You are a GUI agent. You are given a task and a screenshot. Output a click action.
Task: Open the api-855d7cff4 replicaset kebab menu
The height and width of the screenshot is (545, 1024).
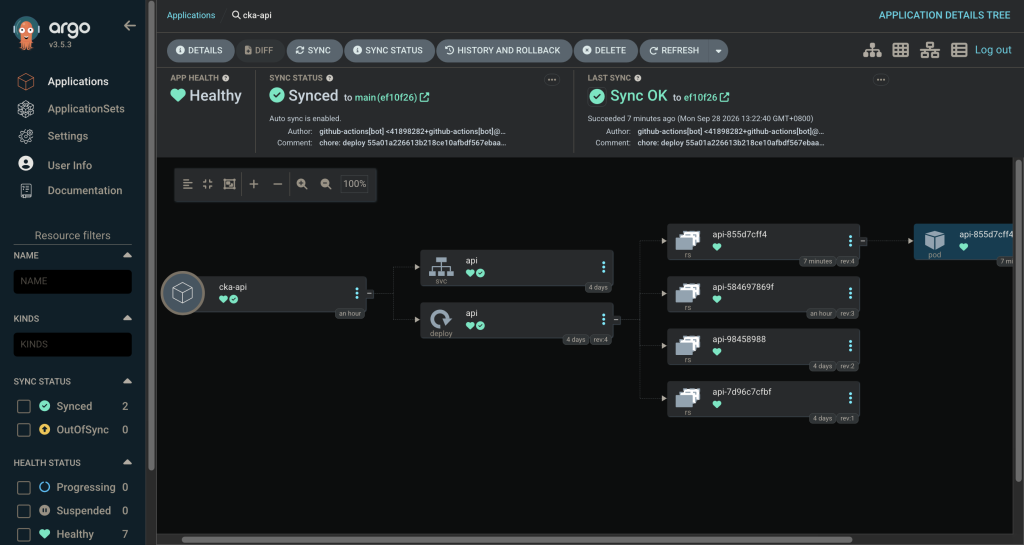[850, 241]
